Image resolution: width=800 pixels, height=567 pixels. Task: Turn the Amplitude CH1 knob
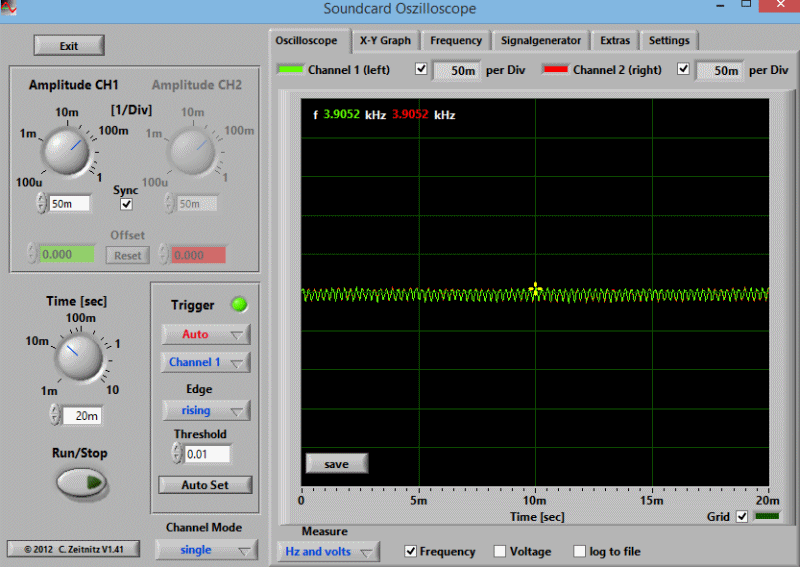pyautogui.click(x=67, y=151)
